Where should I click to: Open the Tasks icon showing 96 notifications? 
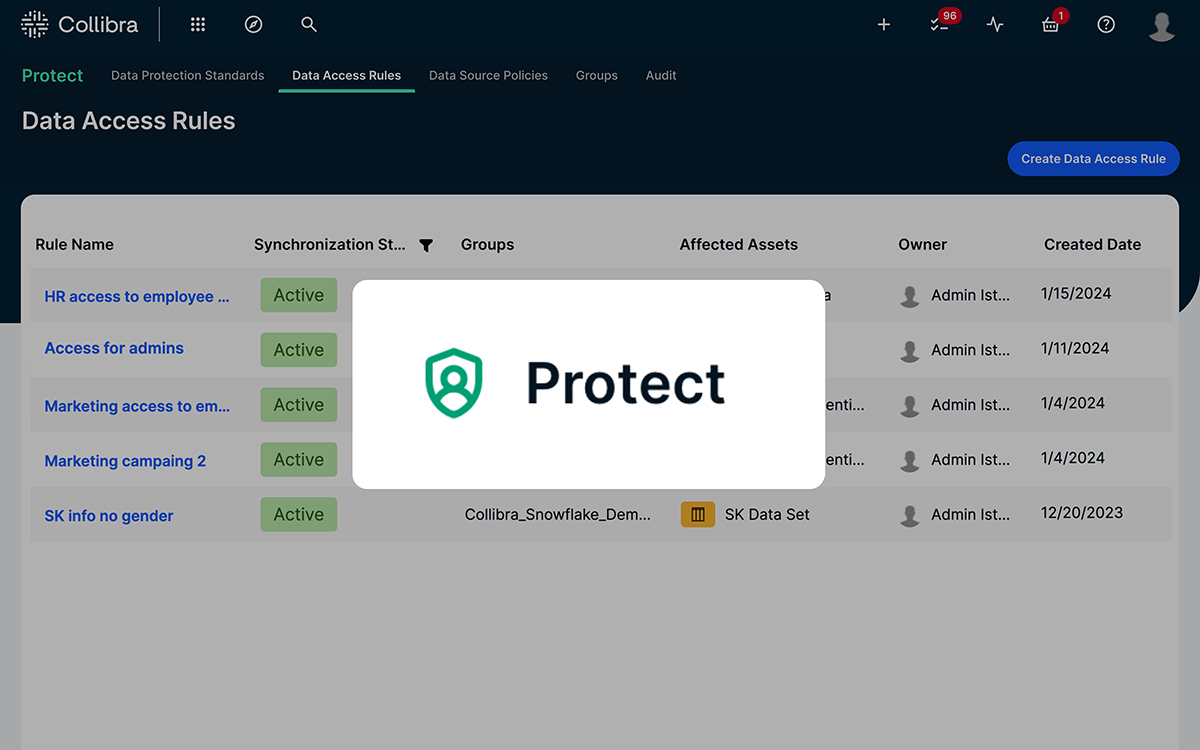938,24
